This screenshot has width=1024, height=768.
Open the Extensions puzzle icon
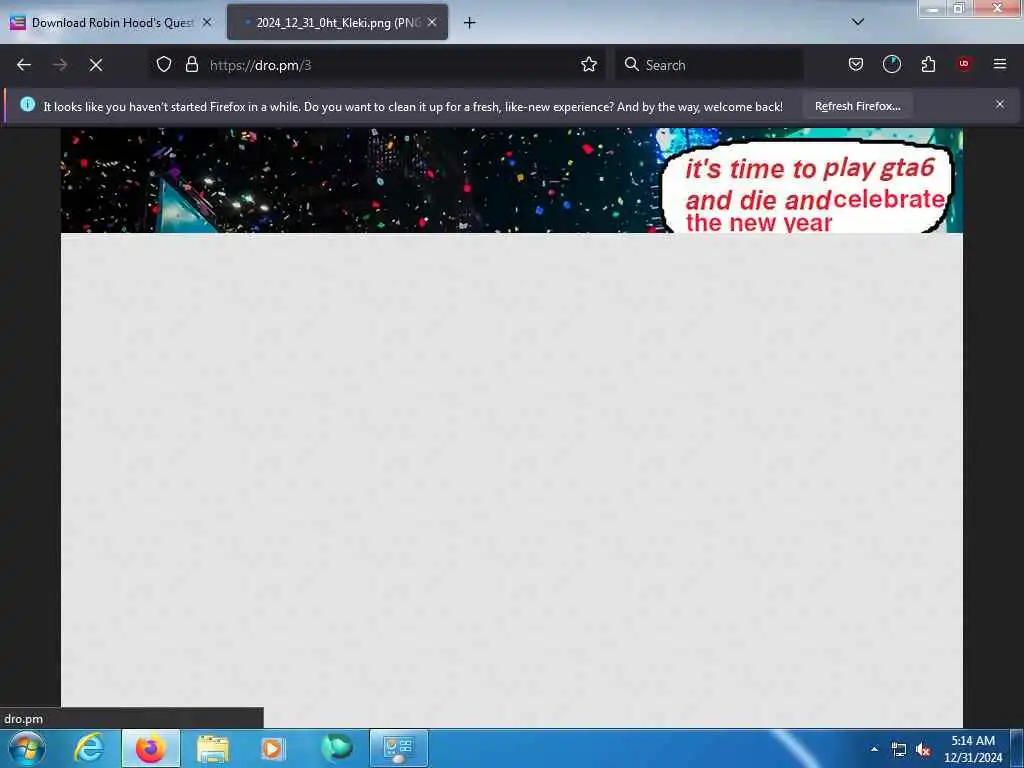click(x=928, y=64)
